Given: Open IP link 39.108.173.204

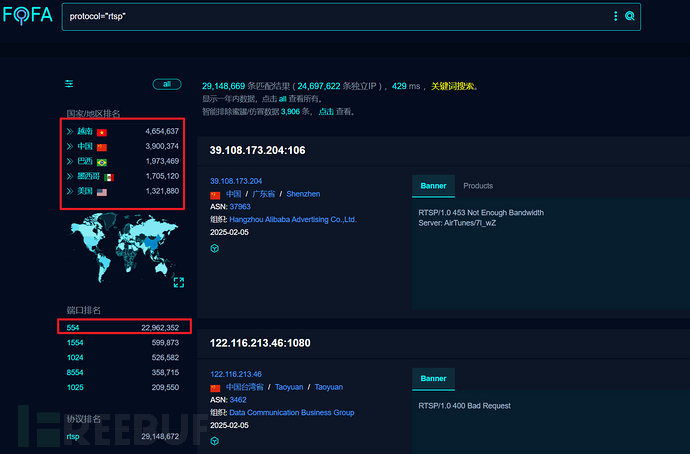Looking at the screenshot, I should tap(236, 181).
